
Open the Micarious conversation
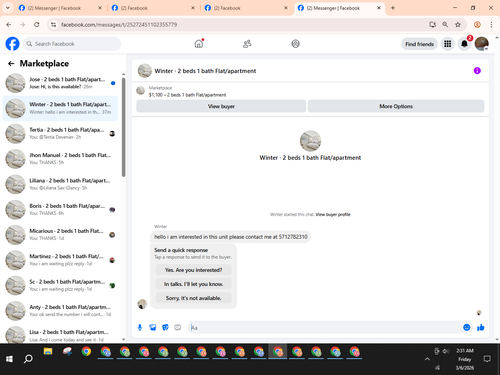(60, 235)
